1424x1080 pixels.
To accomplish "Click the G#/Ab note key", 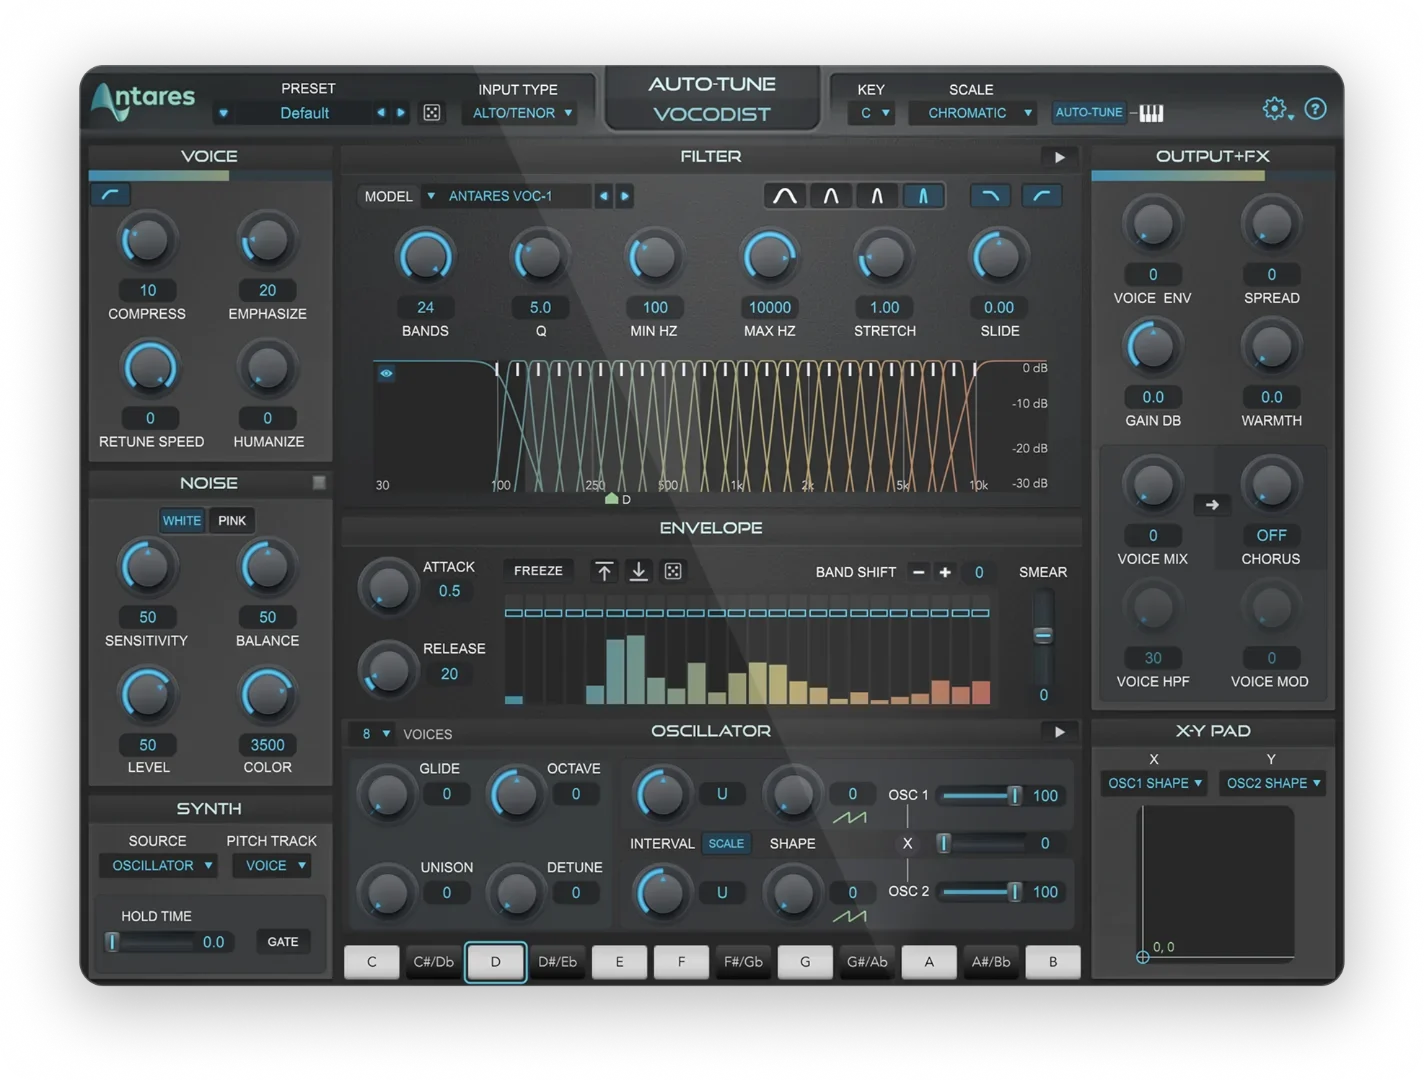I will [867, 962].
